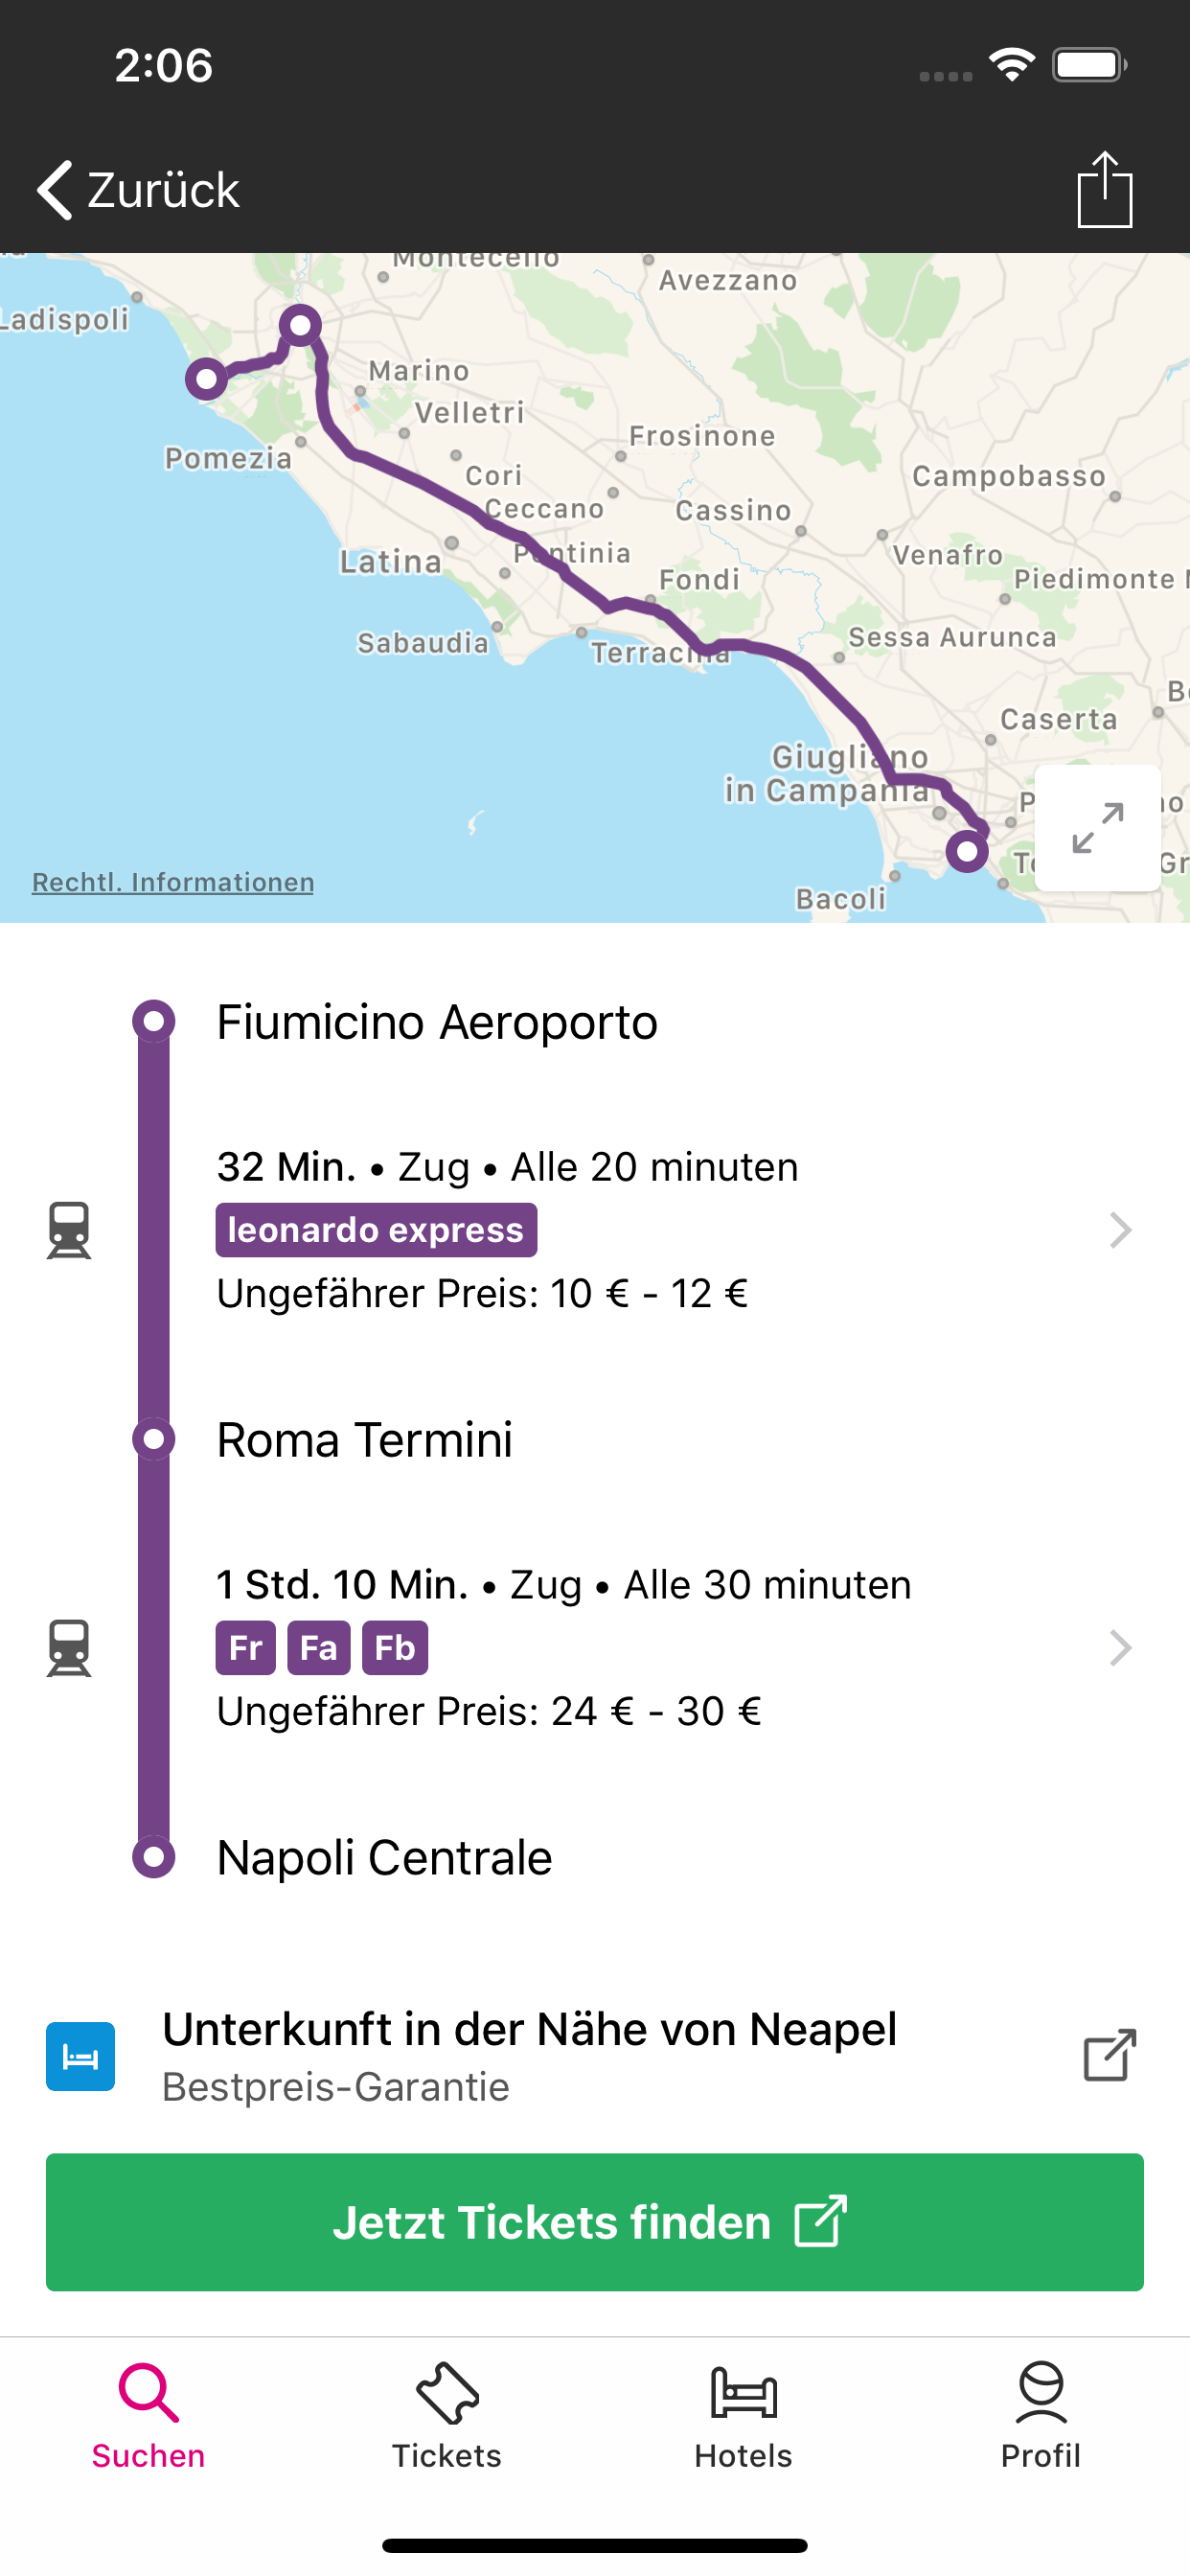Open the Rechtl. Informationen link

[x=173, y=882]
